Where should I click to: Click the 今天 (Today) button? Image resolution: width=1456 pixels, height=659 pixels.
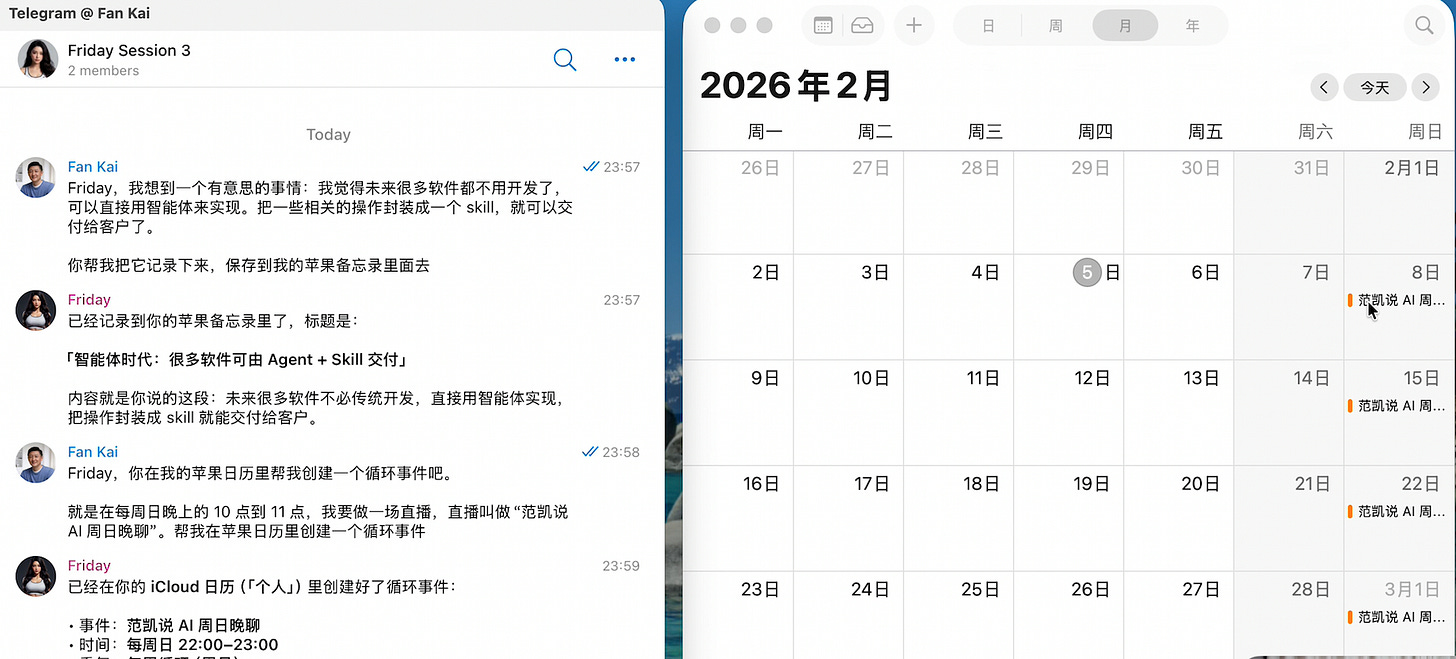(x=1375, y=87)
